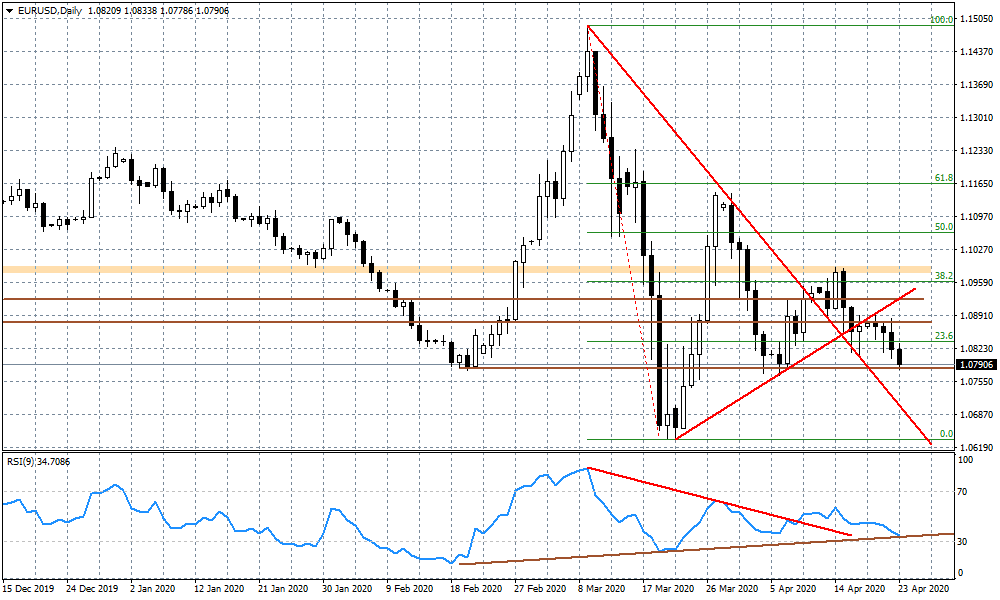Select the orange horizontal resistance zone rectangle

click(466, 270)
